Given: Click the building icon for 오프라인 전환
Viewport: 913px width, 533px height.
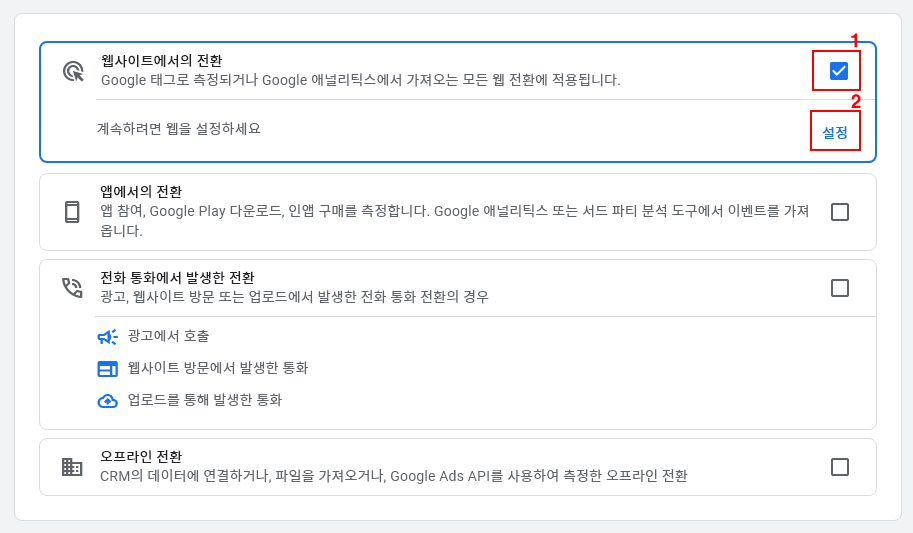Looking at the screenshot, I should click(72, 467).
